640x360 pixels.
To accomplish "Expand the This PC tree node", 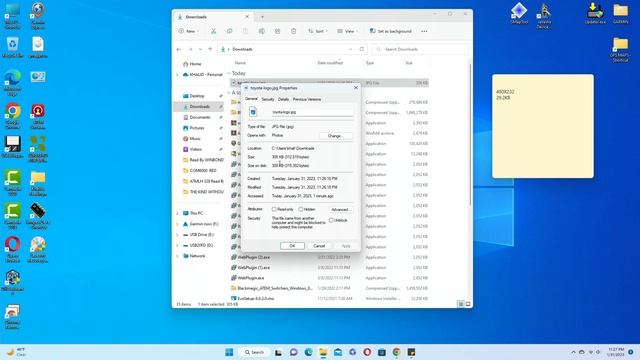I will tap(177, 213).
